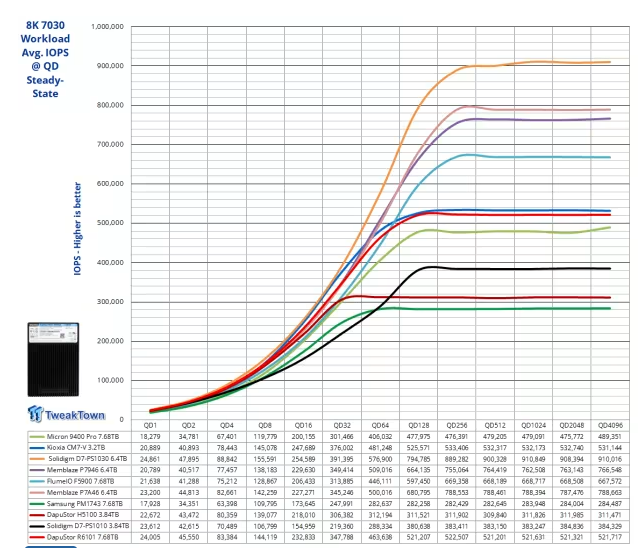
Task: Click the SSD drive product thumbnail
Action: (x=53, y=359)
